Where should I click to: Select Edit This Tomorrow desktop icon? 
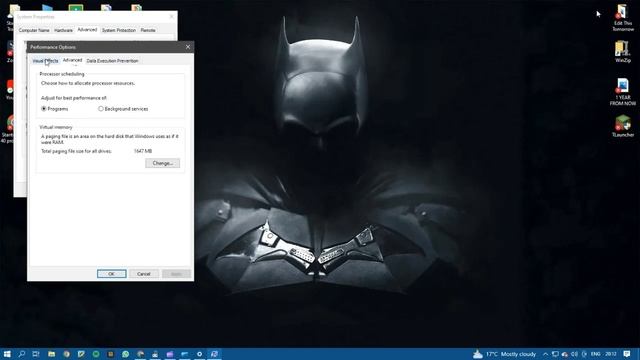point(622,18)
